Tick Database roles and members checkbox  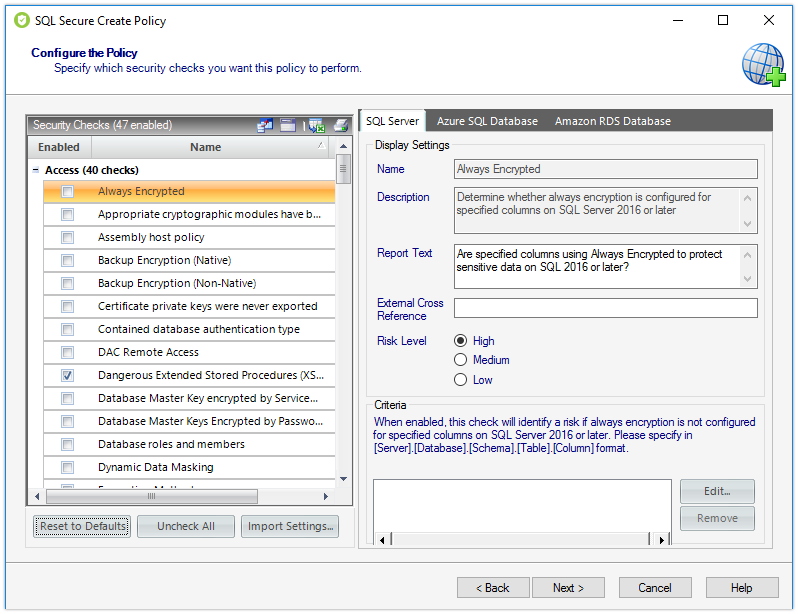pos(67,444)
